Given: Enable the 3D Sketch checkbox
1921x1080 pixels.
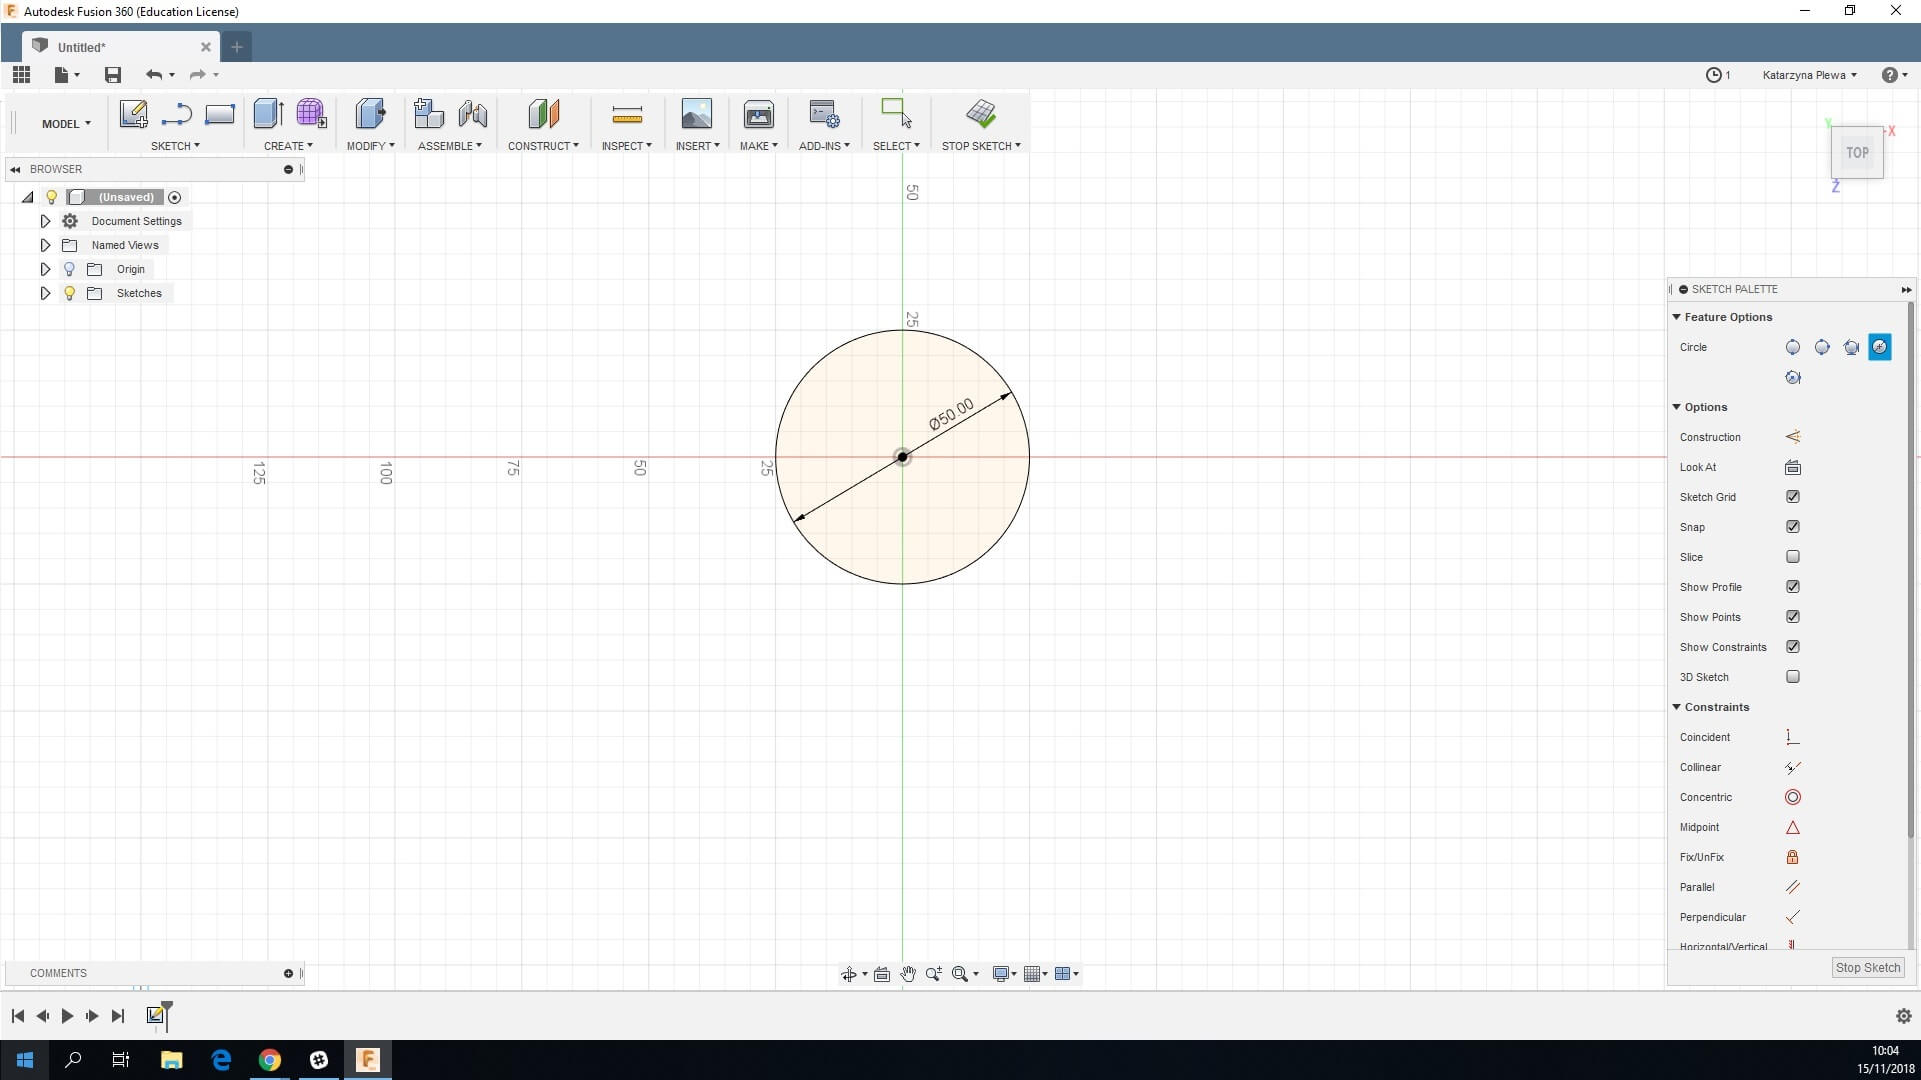Looking at the screenshot, I should (x=1793, y=677).
